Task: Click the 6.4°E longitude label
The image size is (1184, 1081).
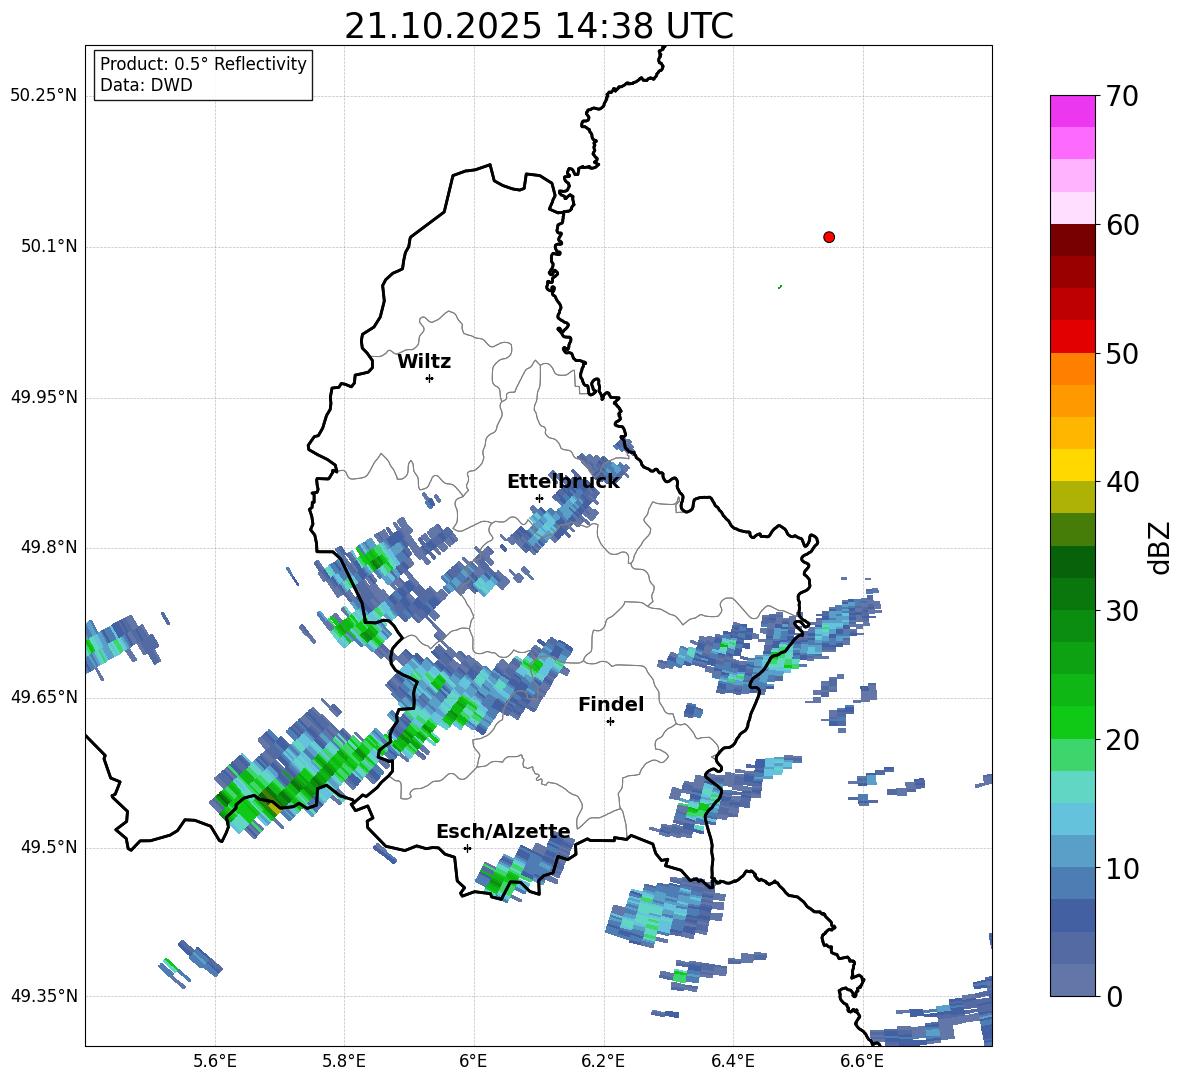Action: tap(732, 1061)
